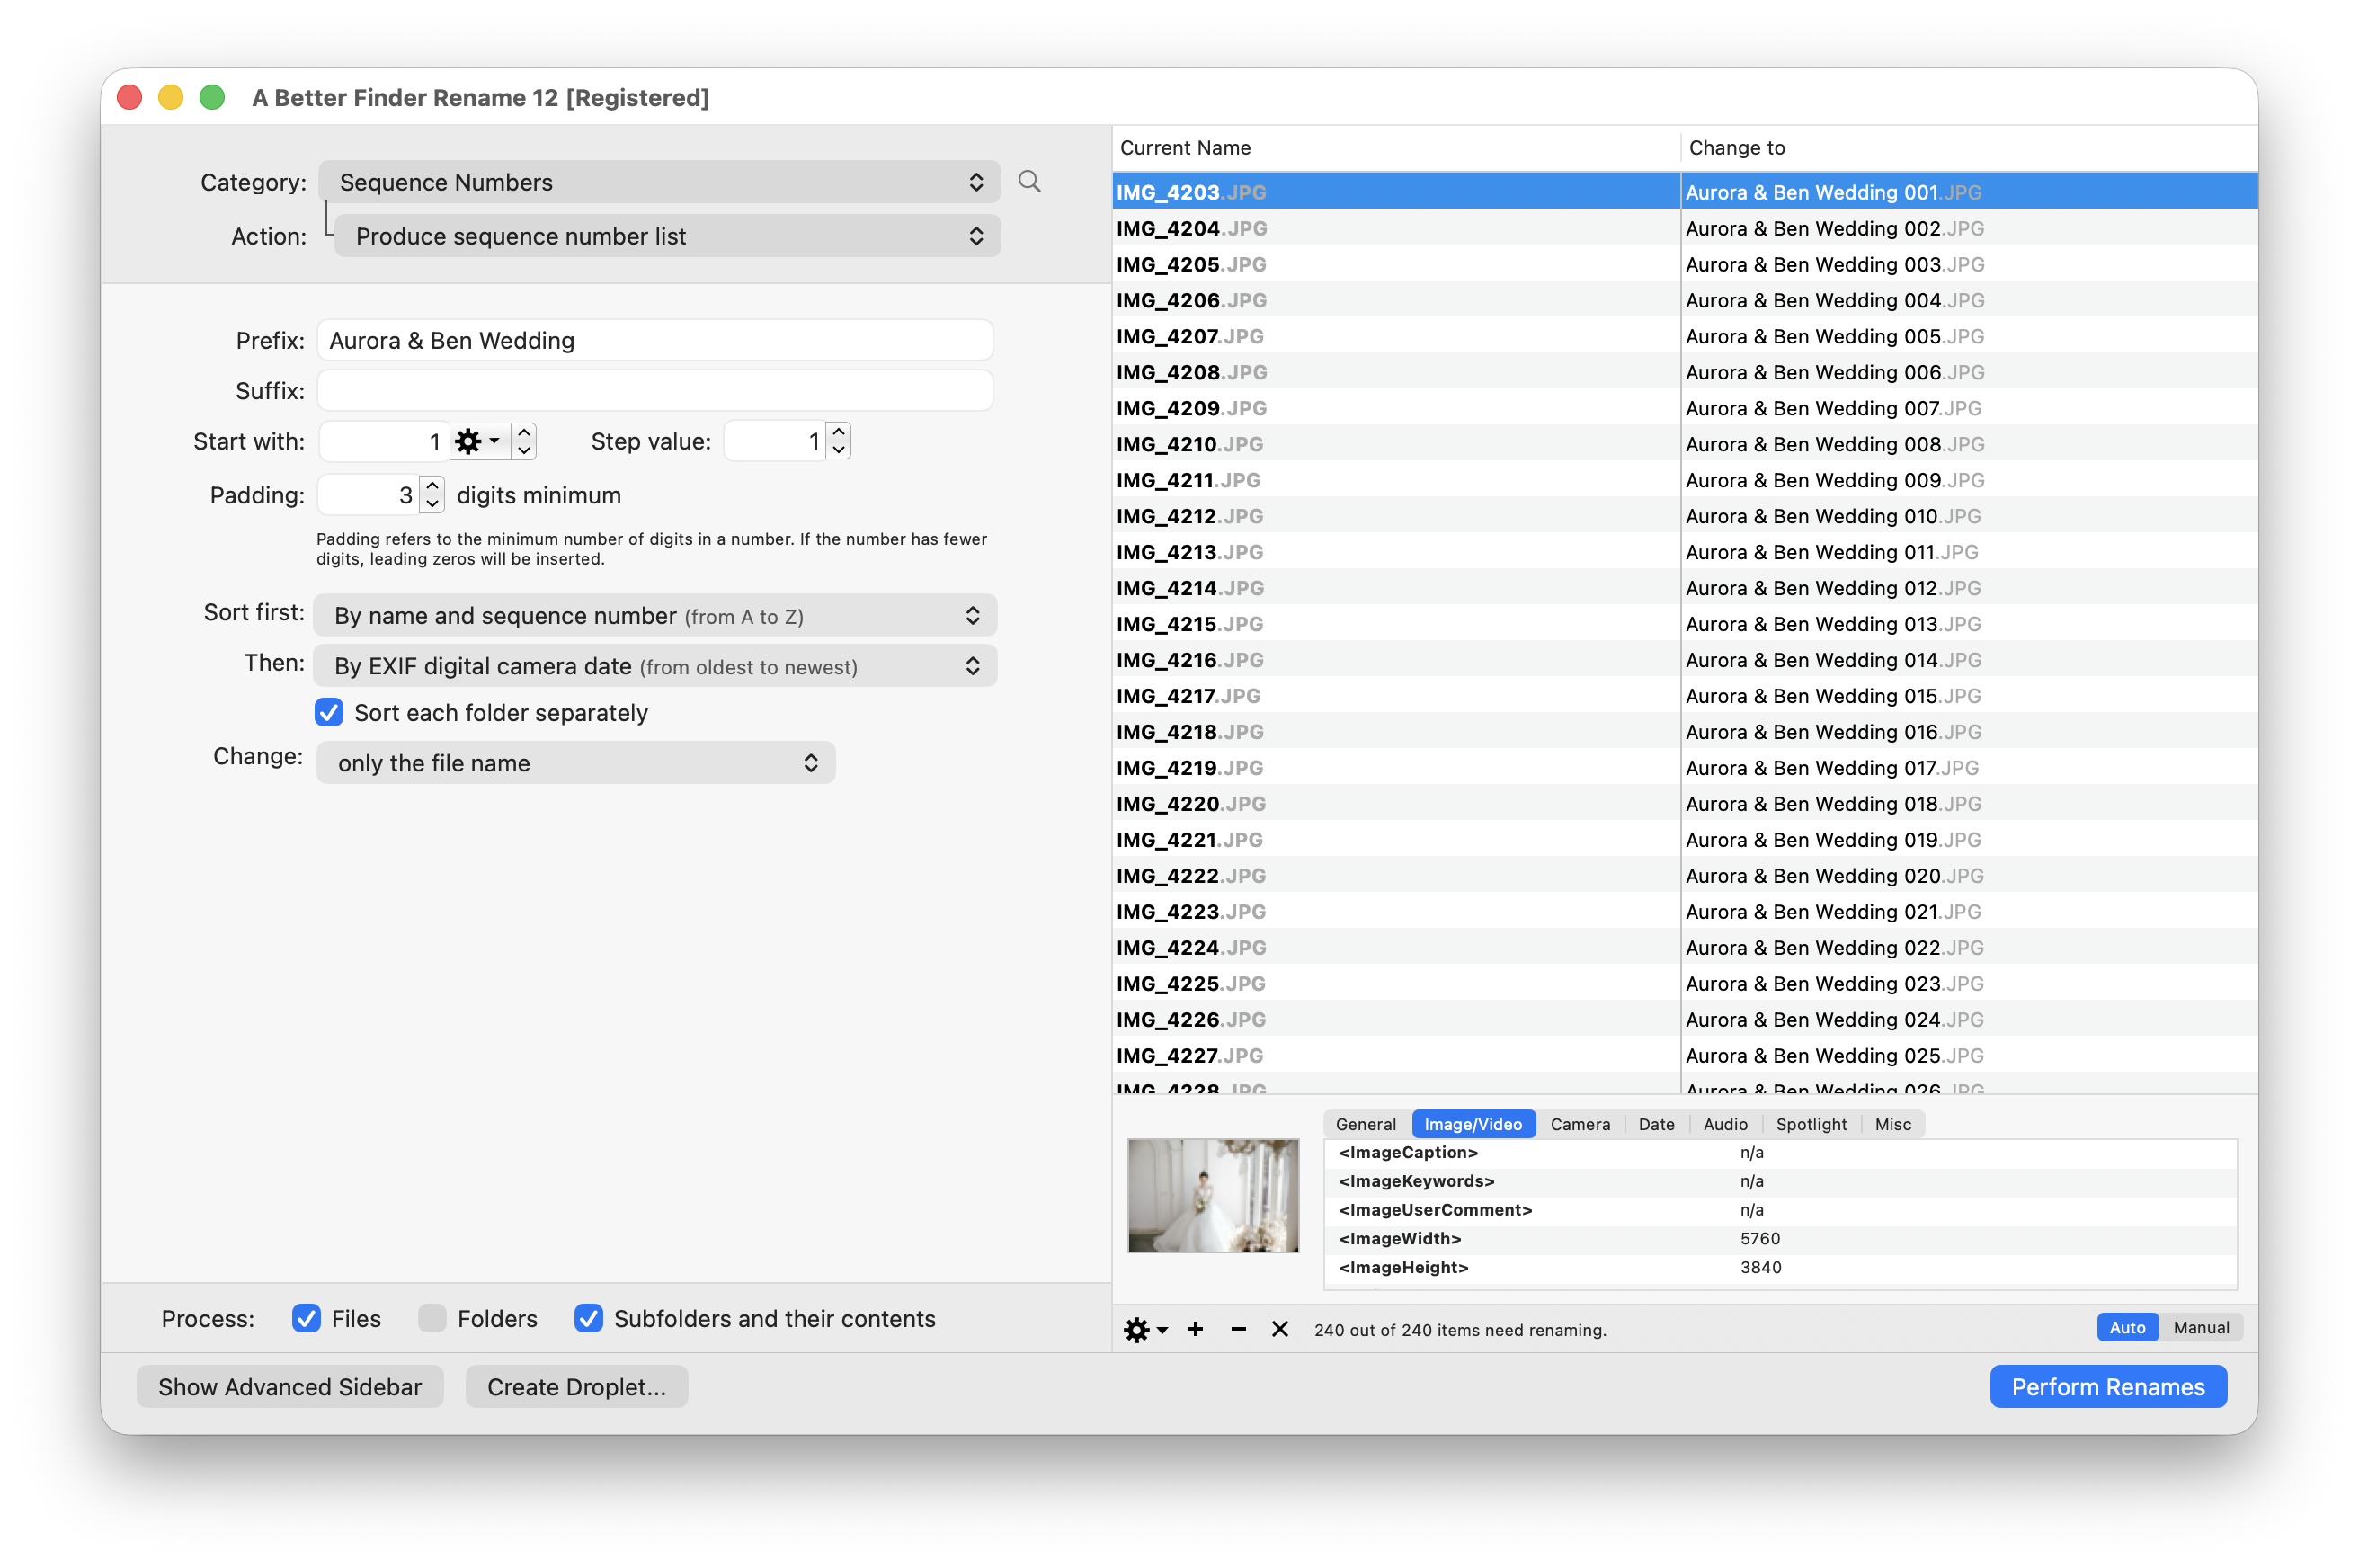Click the search magnifier icon beside Category

1029,181
